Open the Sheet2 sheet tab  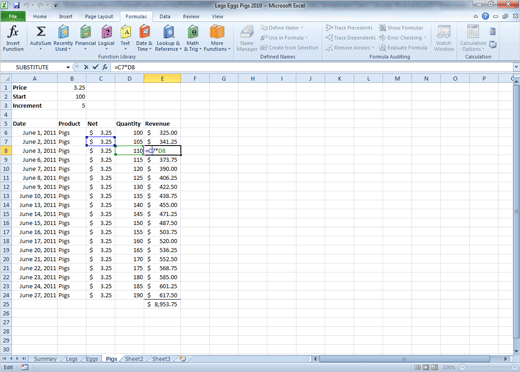point(134,359)
